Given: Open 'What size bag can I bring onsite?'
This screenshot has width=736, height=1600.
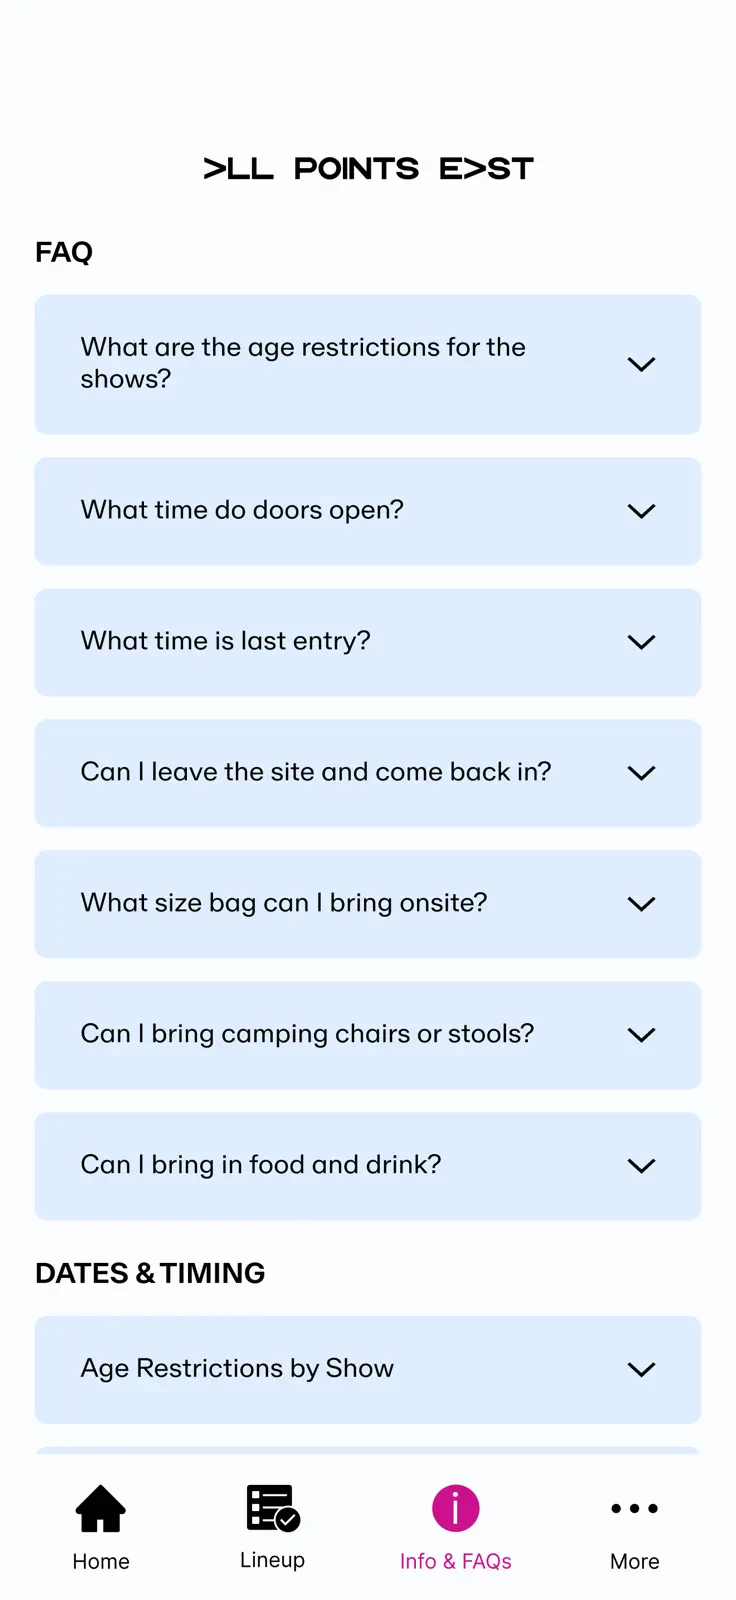Looking at the screenshot, I should click(x=368, y=904).
